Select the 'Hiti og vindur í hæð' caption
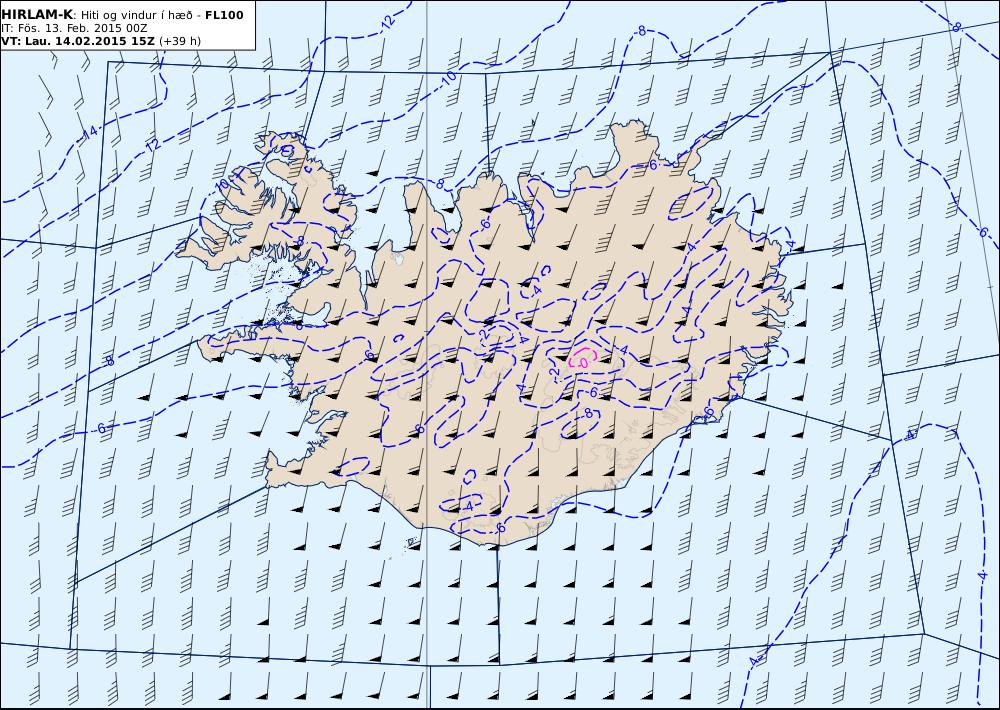Image resolution: width=1000 pixels, height=710 pixels. click(135, 15)
